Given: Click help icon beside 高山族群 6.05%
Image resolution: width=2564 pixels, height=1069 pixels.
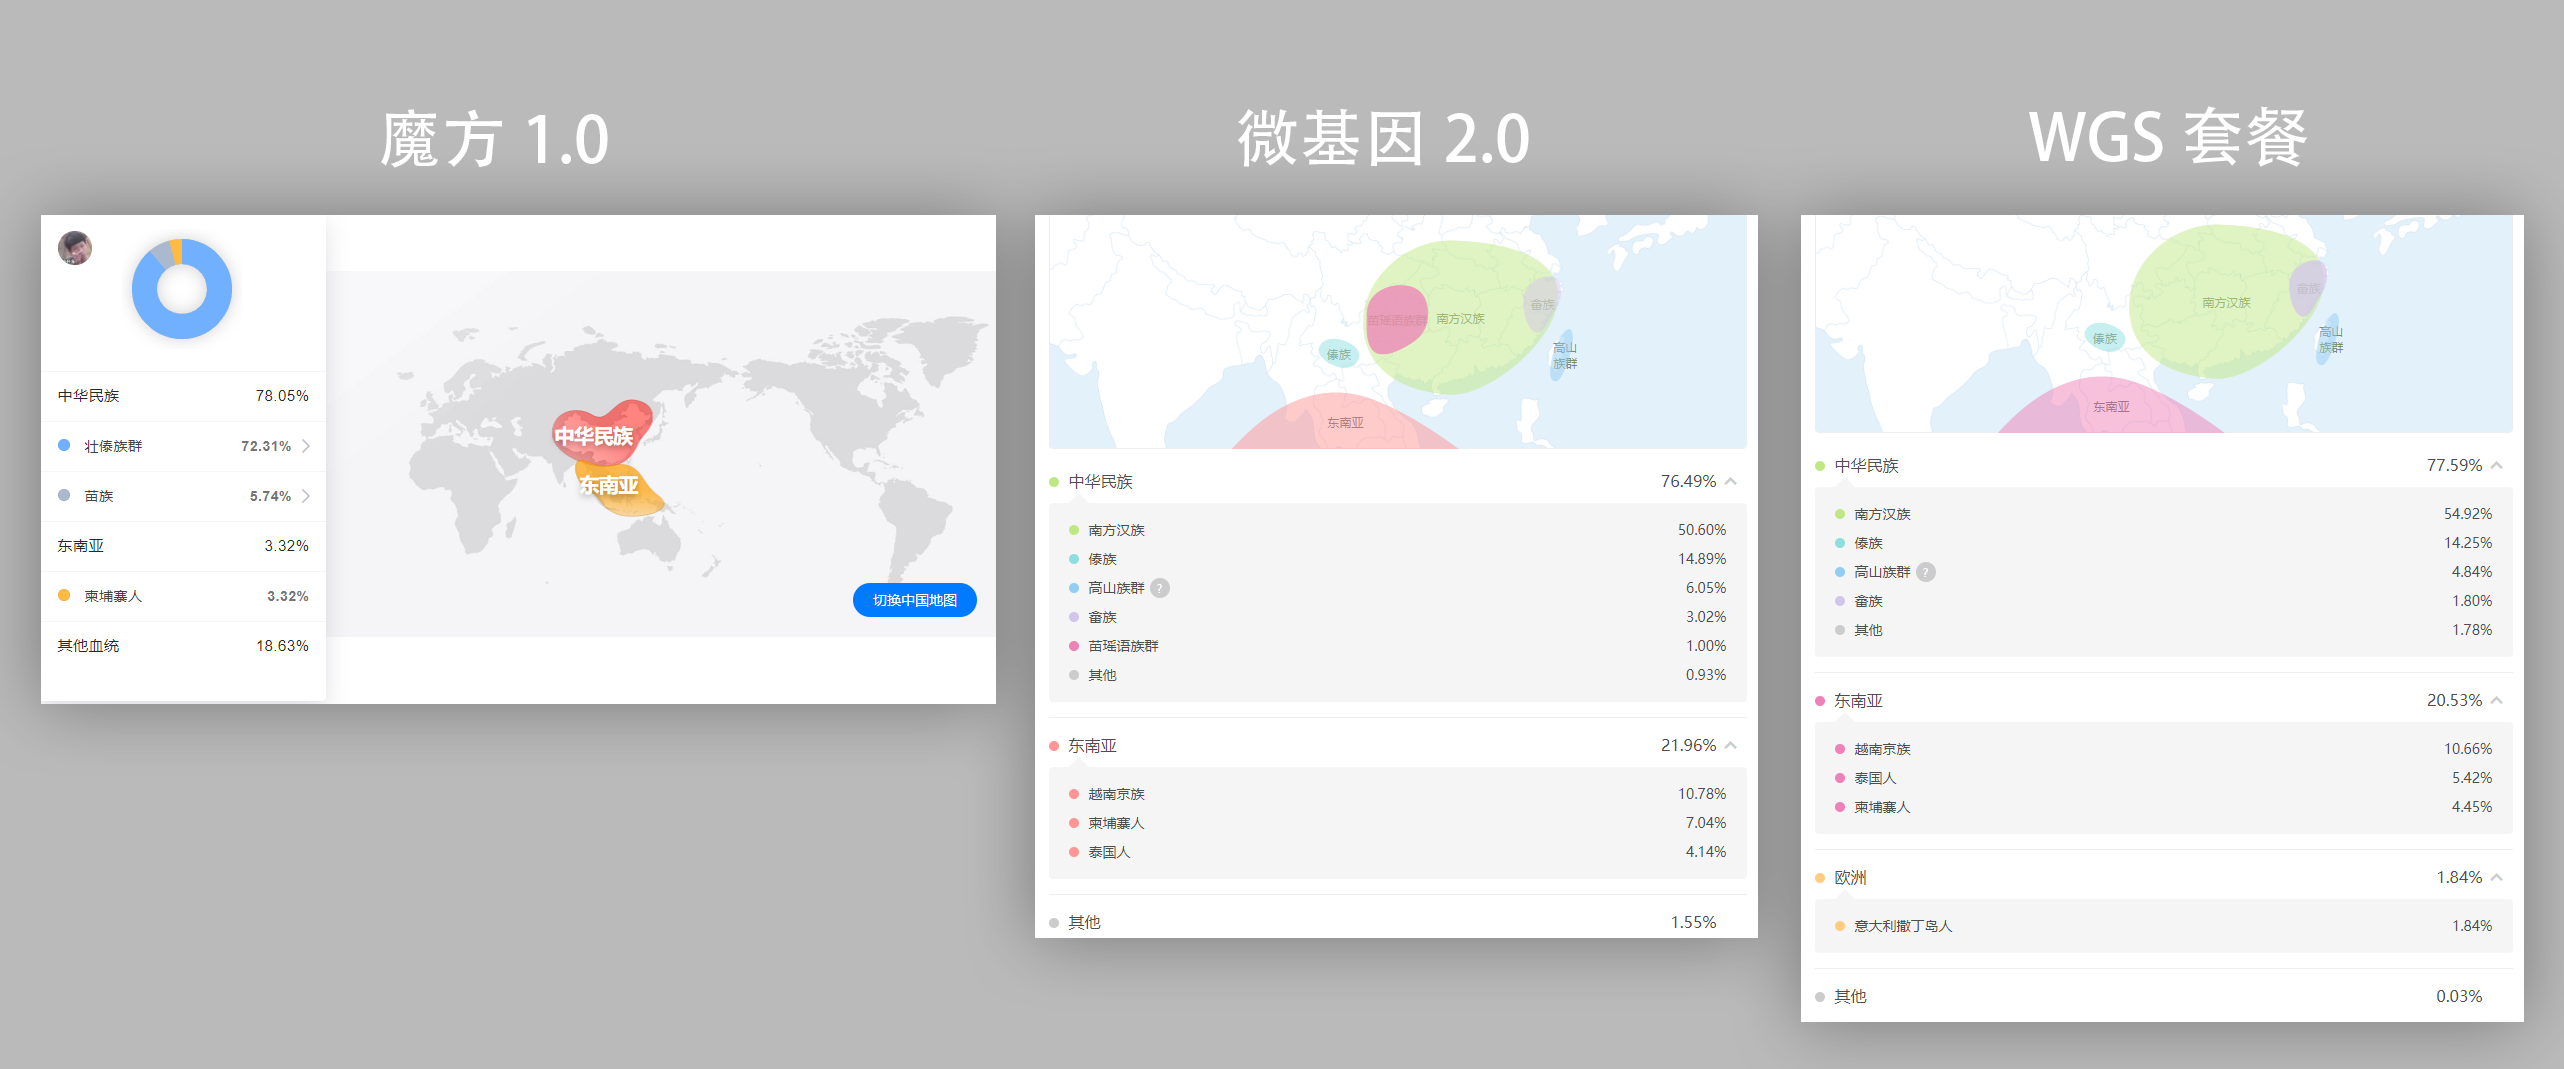Looking at the screenshot, I should pyautogui.click(x=1160, y=588).
